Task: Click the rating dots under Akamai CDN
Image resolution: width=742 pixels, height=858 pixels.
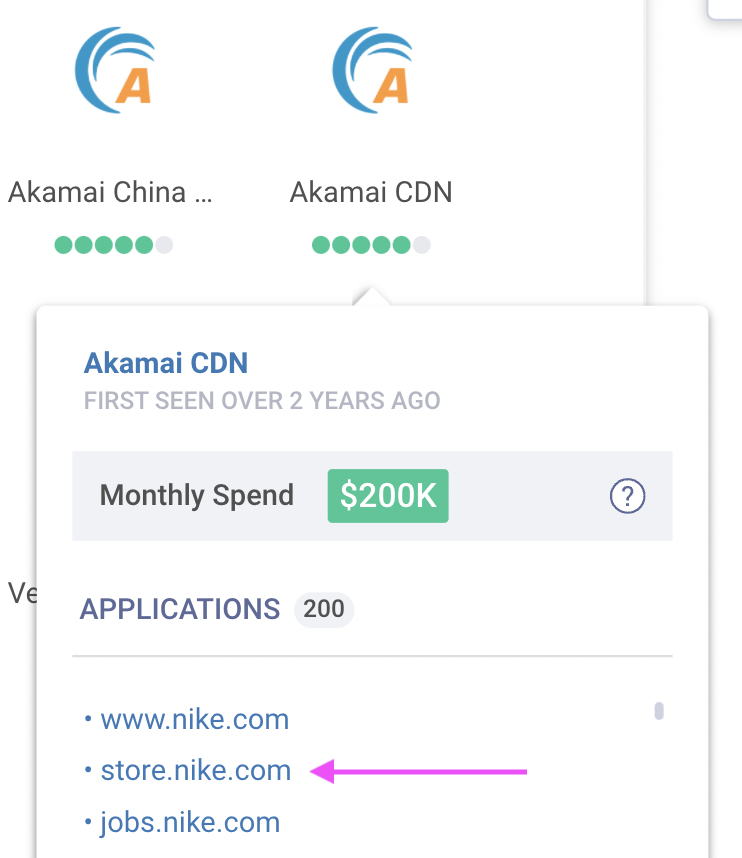Action: [x=371, y=245]
